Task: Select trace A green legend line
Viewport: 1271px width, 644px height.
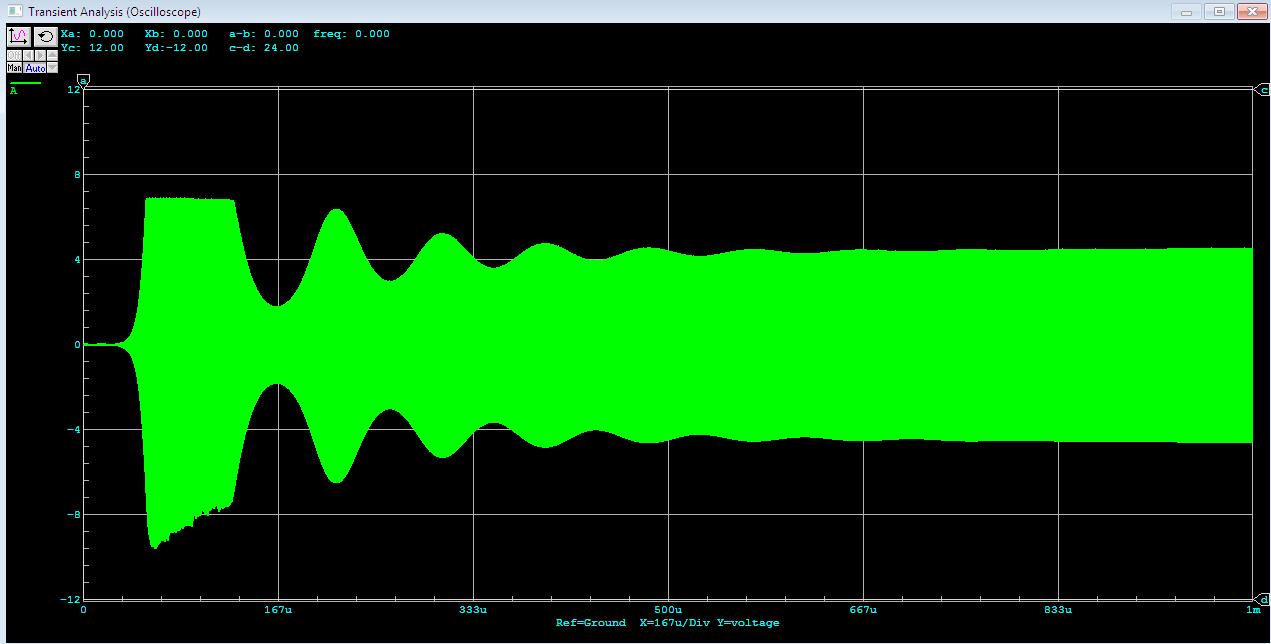Action: tap(25, 83)
